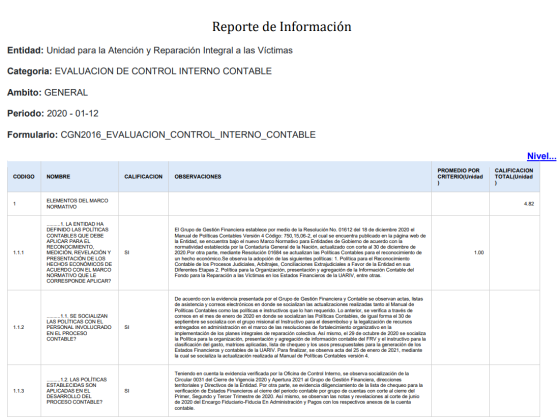Select the Formulario name text
560x420 pixels.
pos(188,135)
